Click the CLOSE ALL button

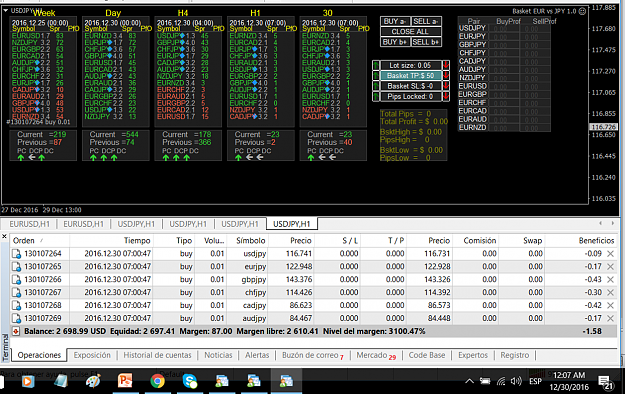411,32
